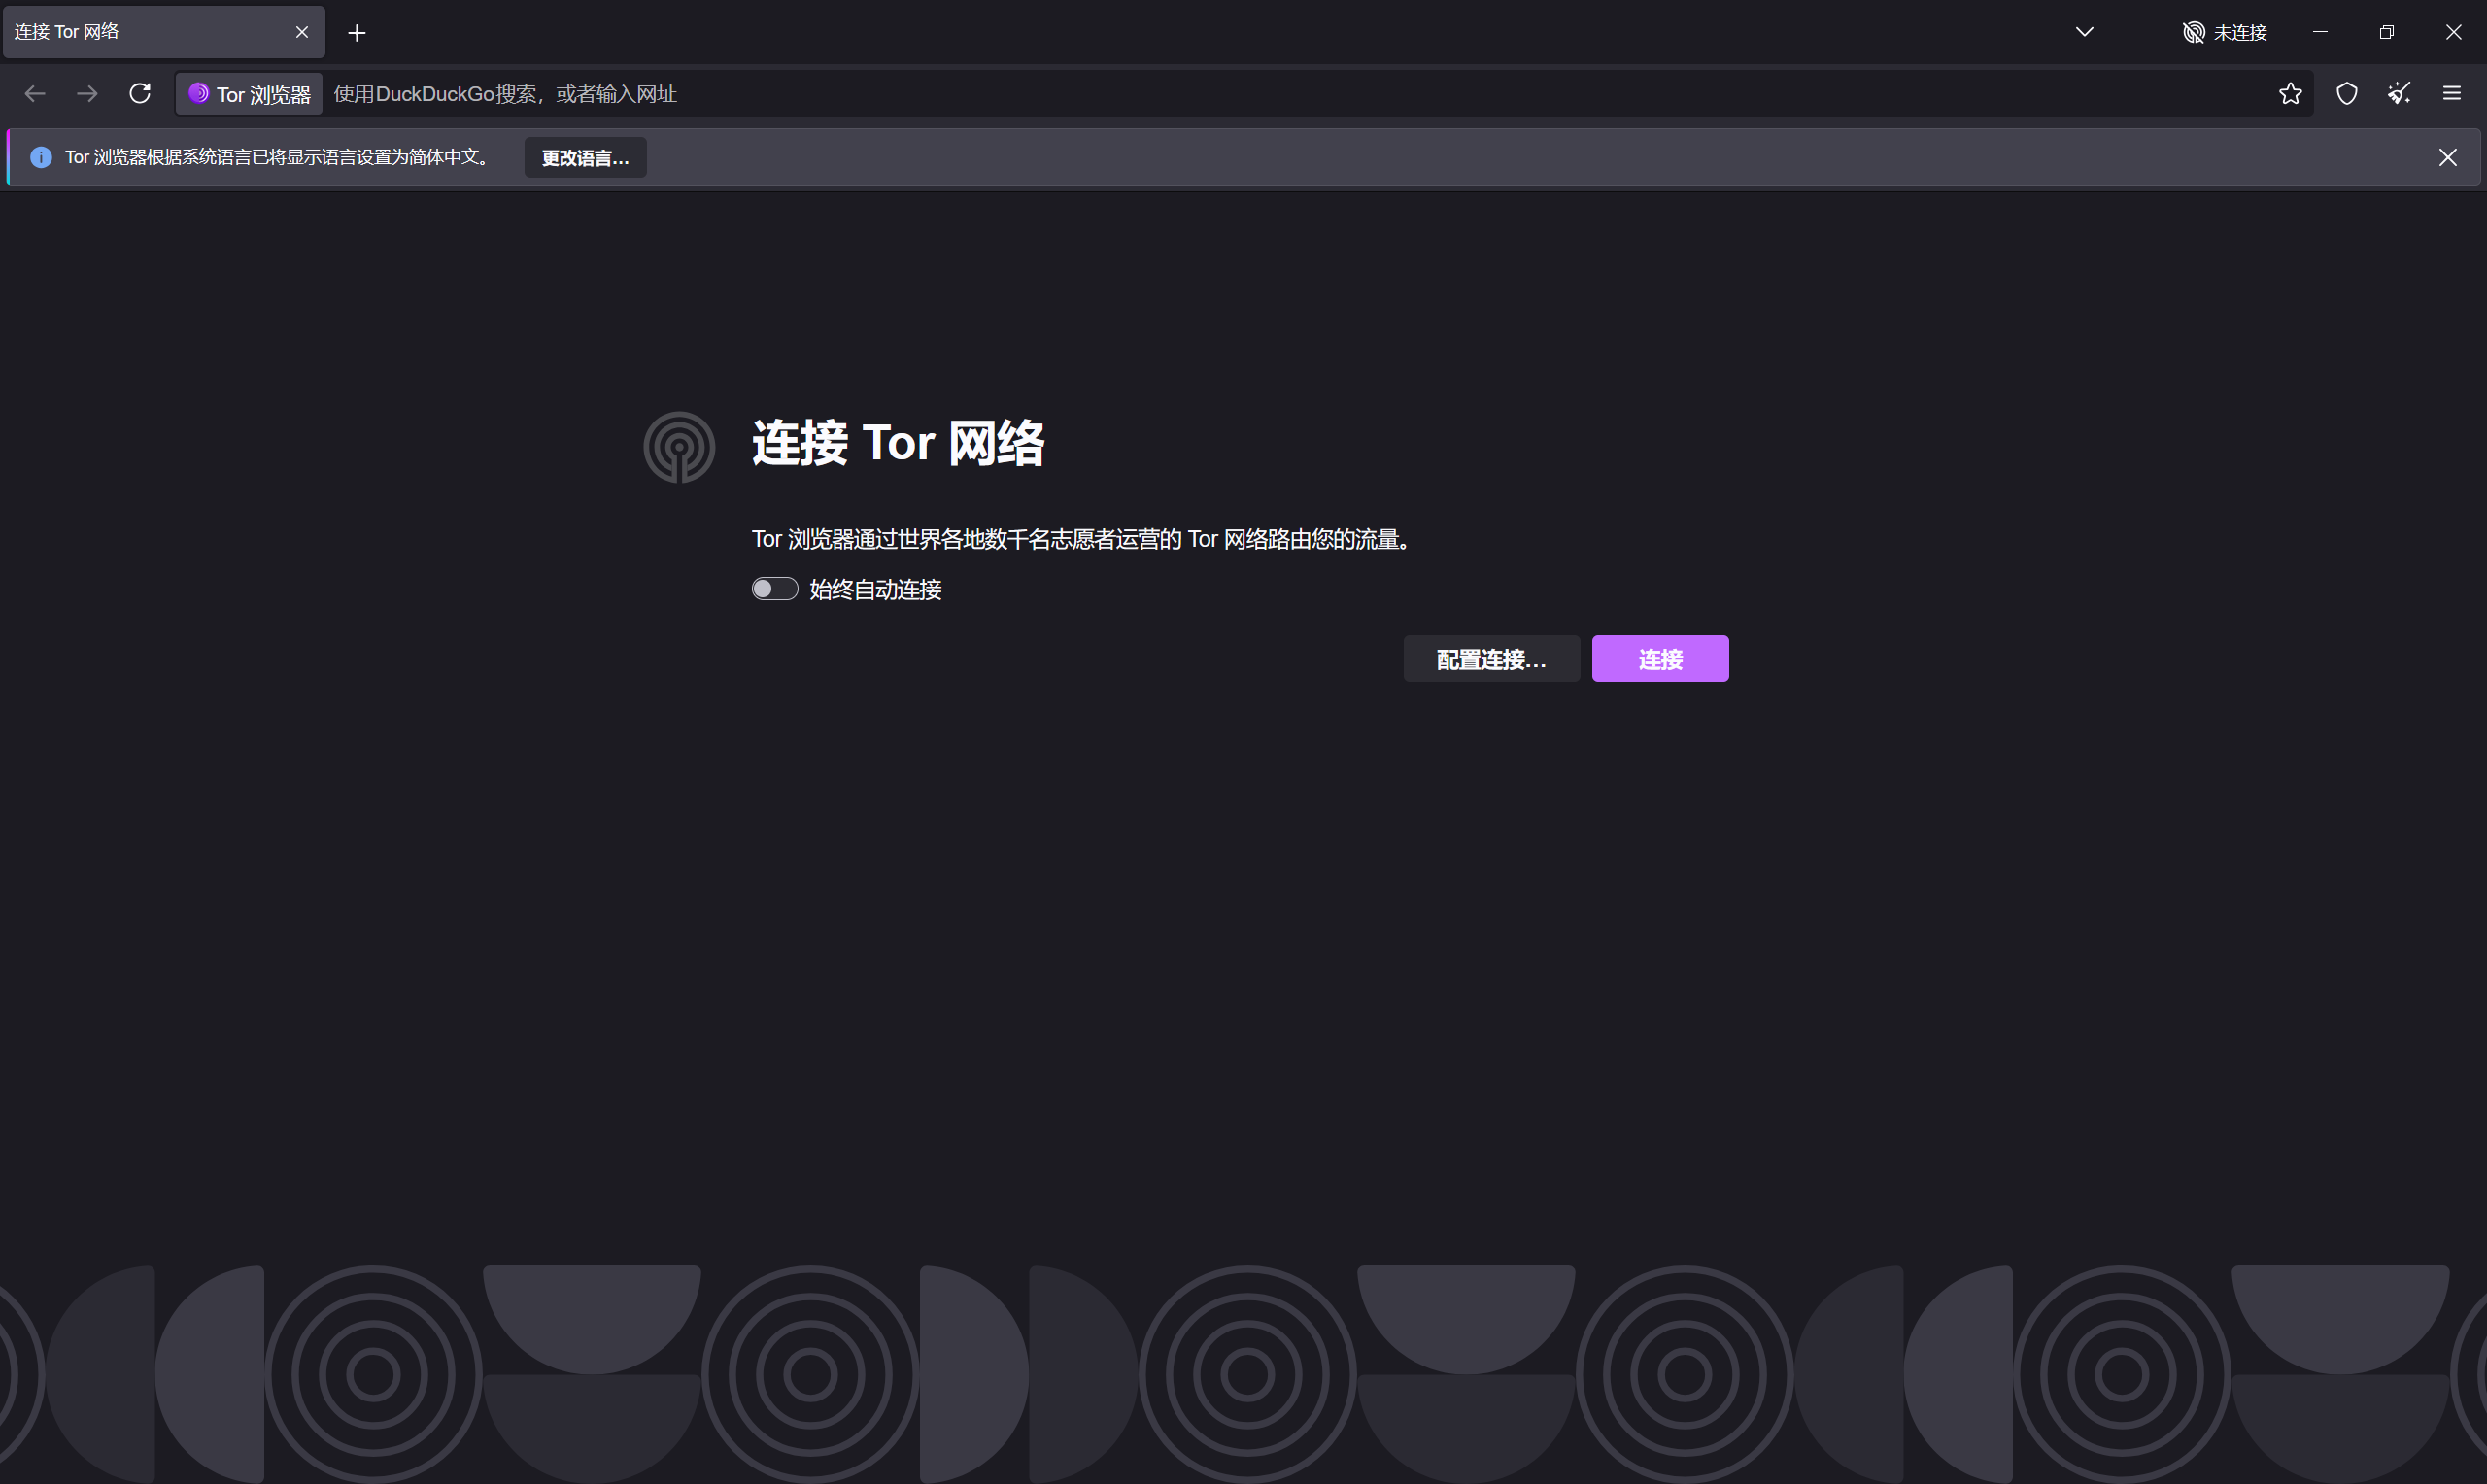
Task: Click the New Identity broom icon
Action: click(2399, 94)
